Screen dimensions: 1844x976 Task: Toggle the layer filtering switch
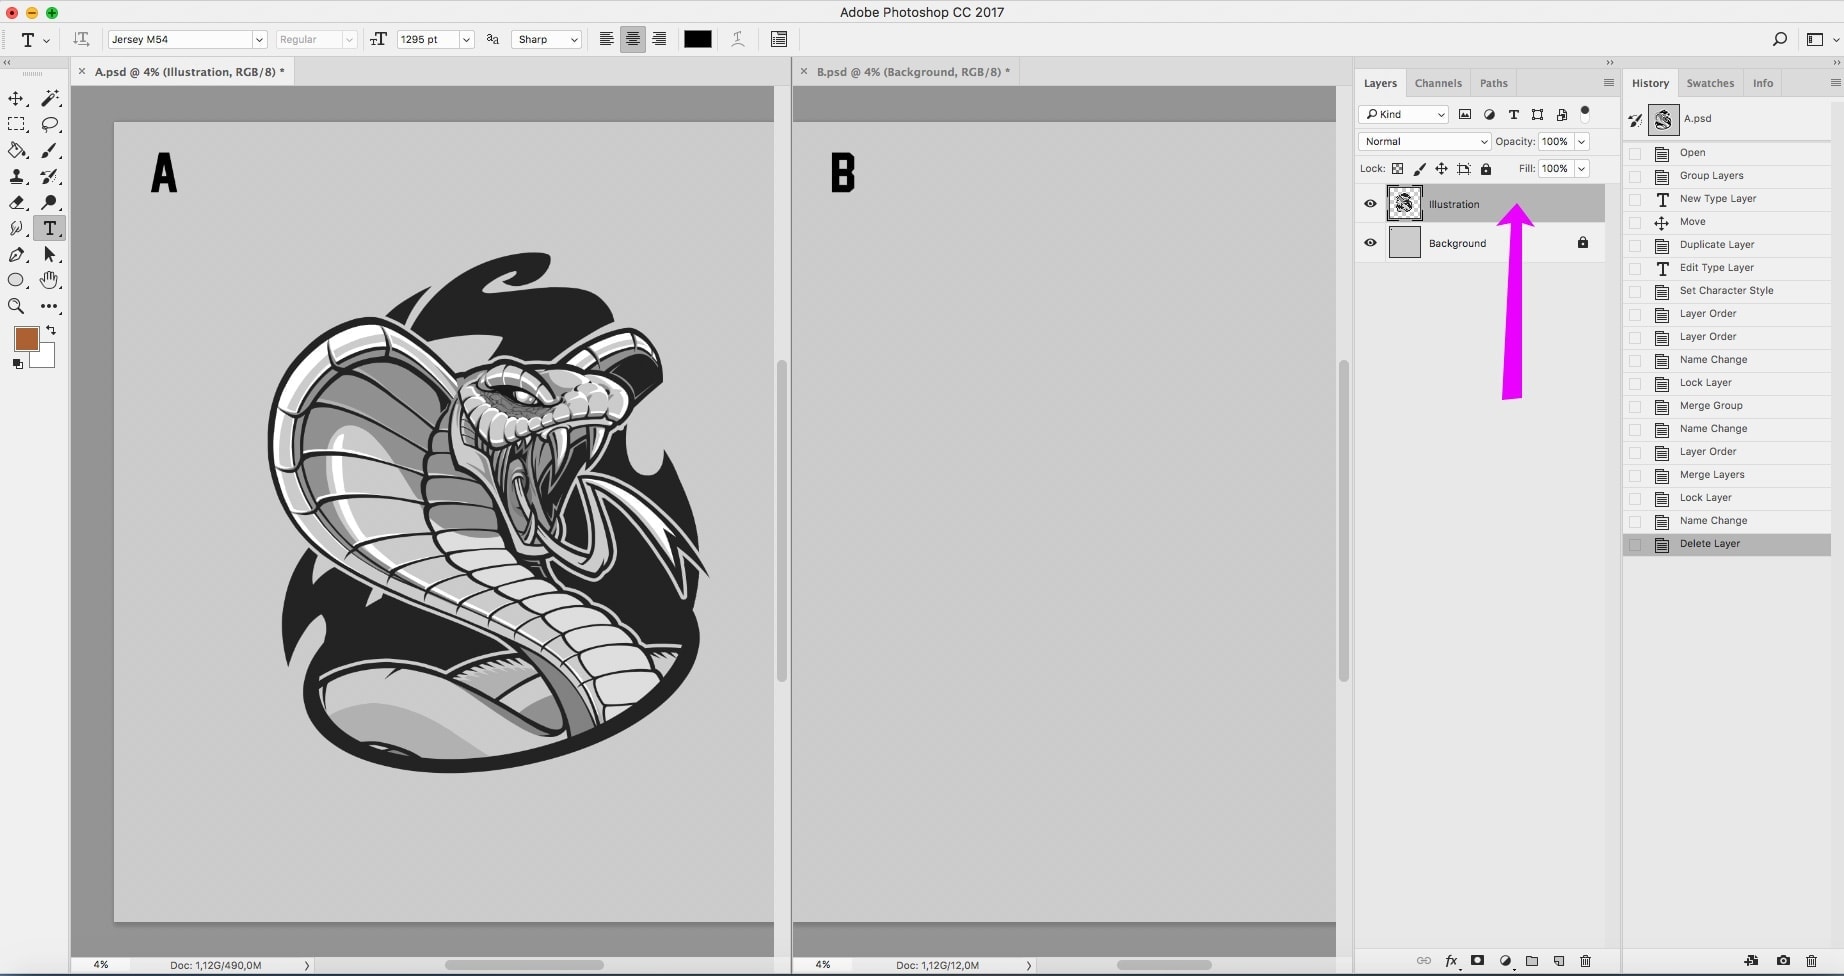point(1585,113)
